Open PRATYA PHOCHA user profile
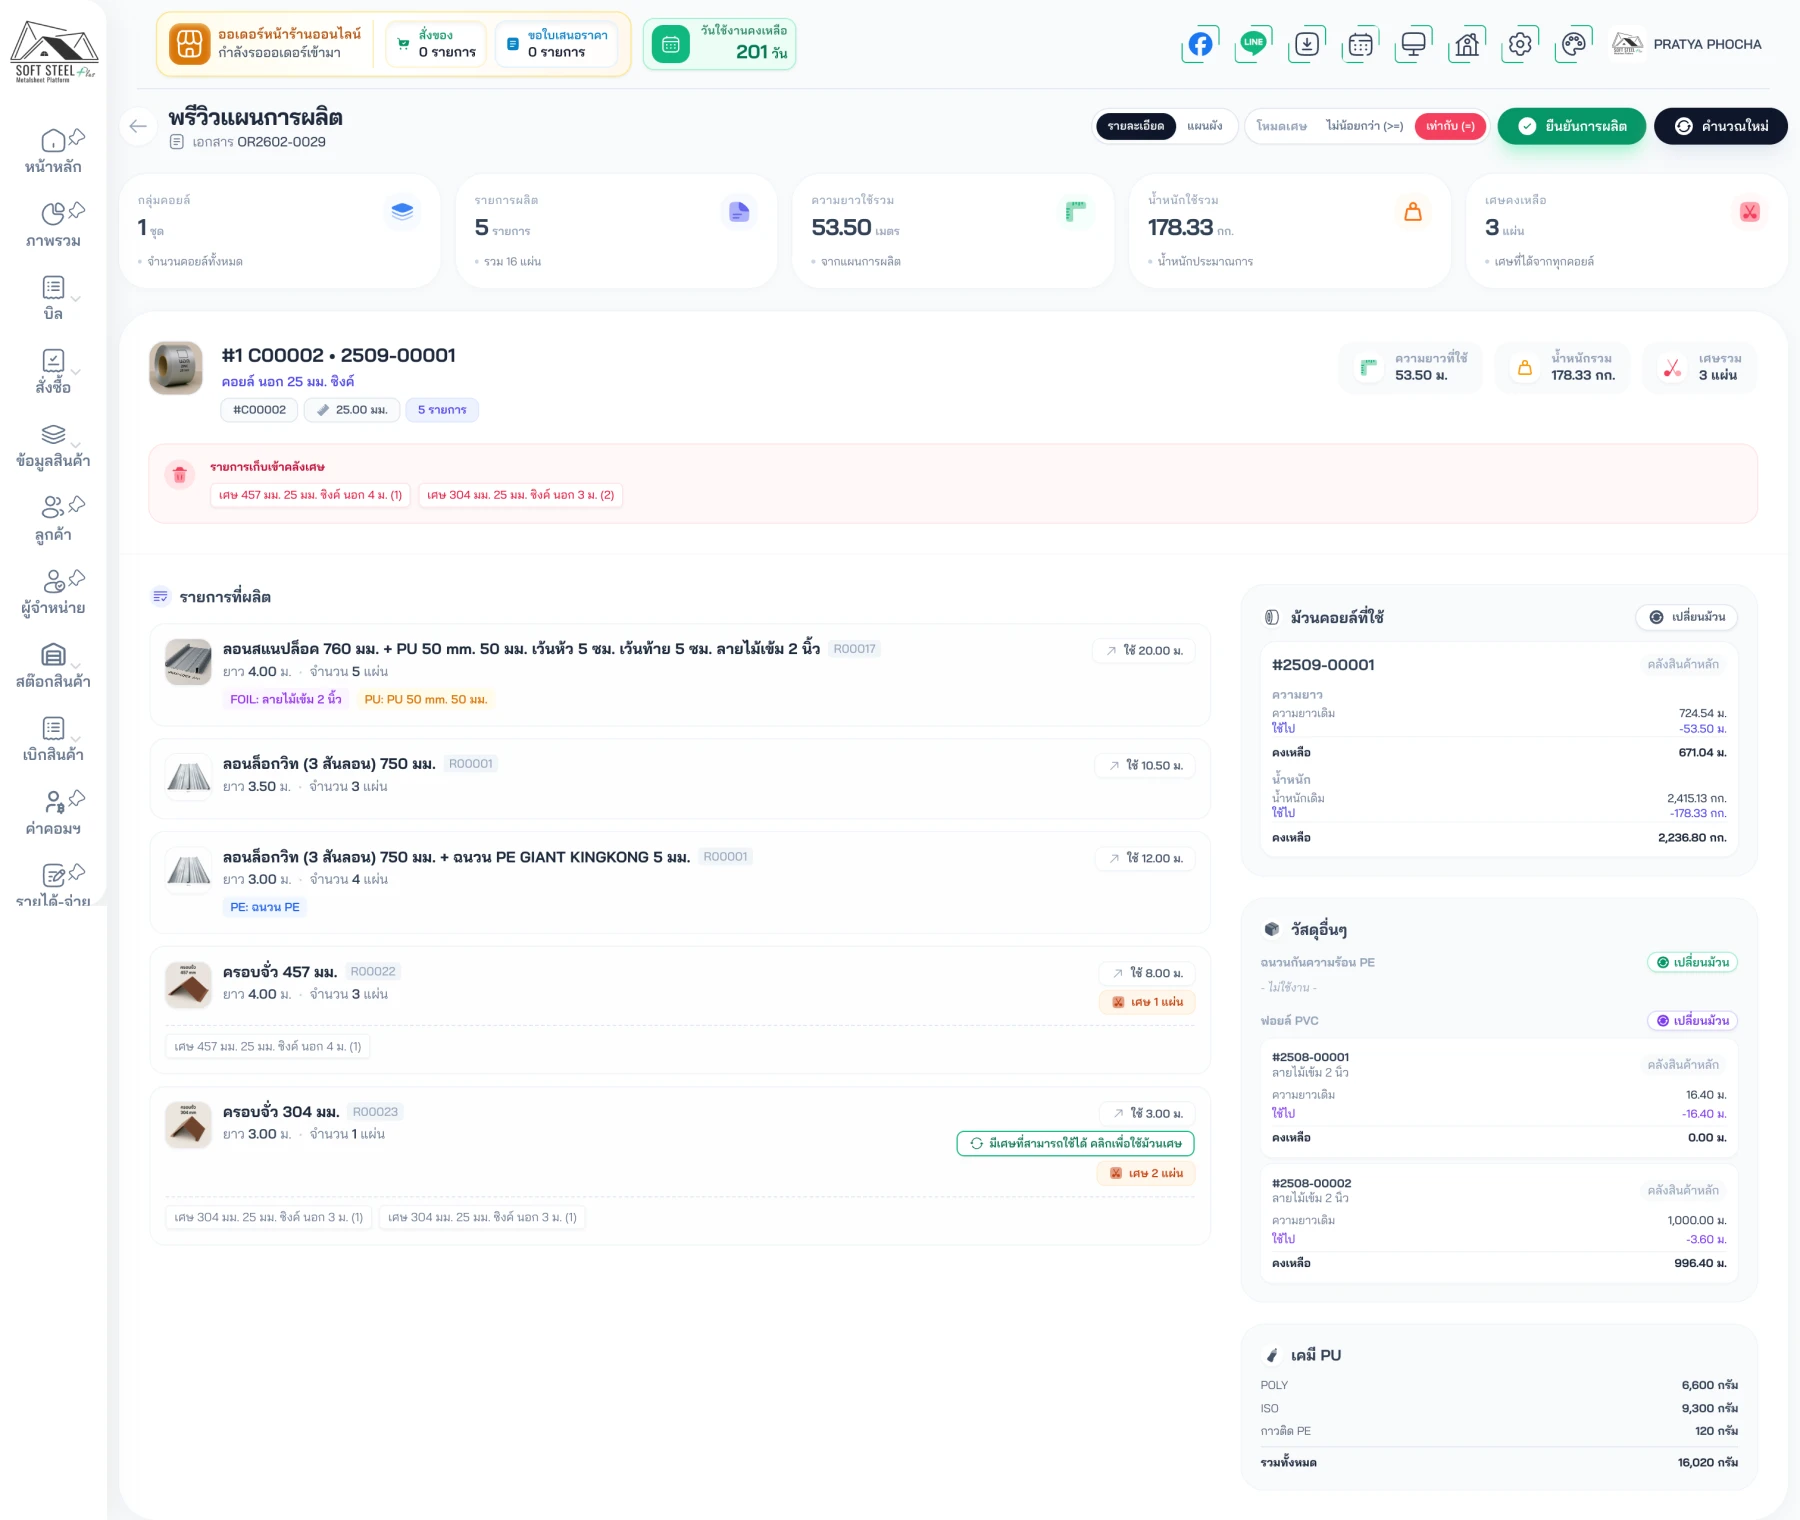The height and width of the screenshot is (1520, 1800). pos(1687,44)
